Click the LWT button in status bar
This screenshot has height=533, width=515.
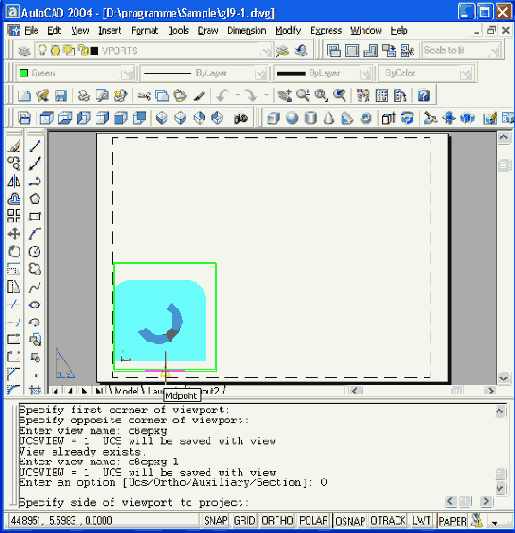pyautogui.click(x=422, y=520)
